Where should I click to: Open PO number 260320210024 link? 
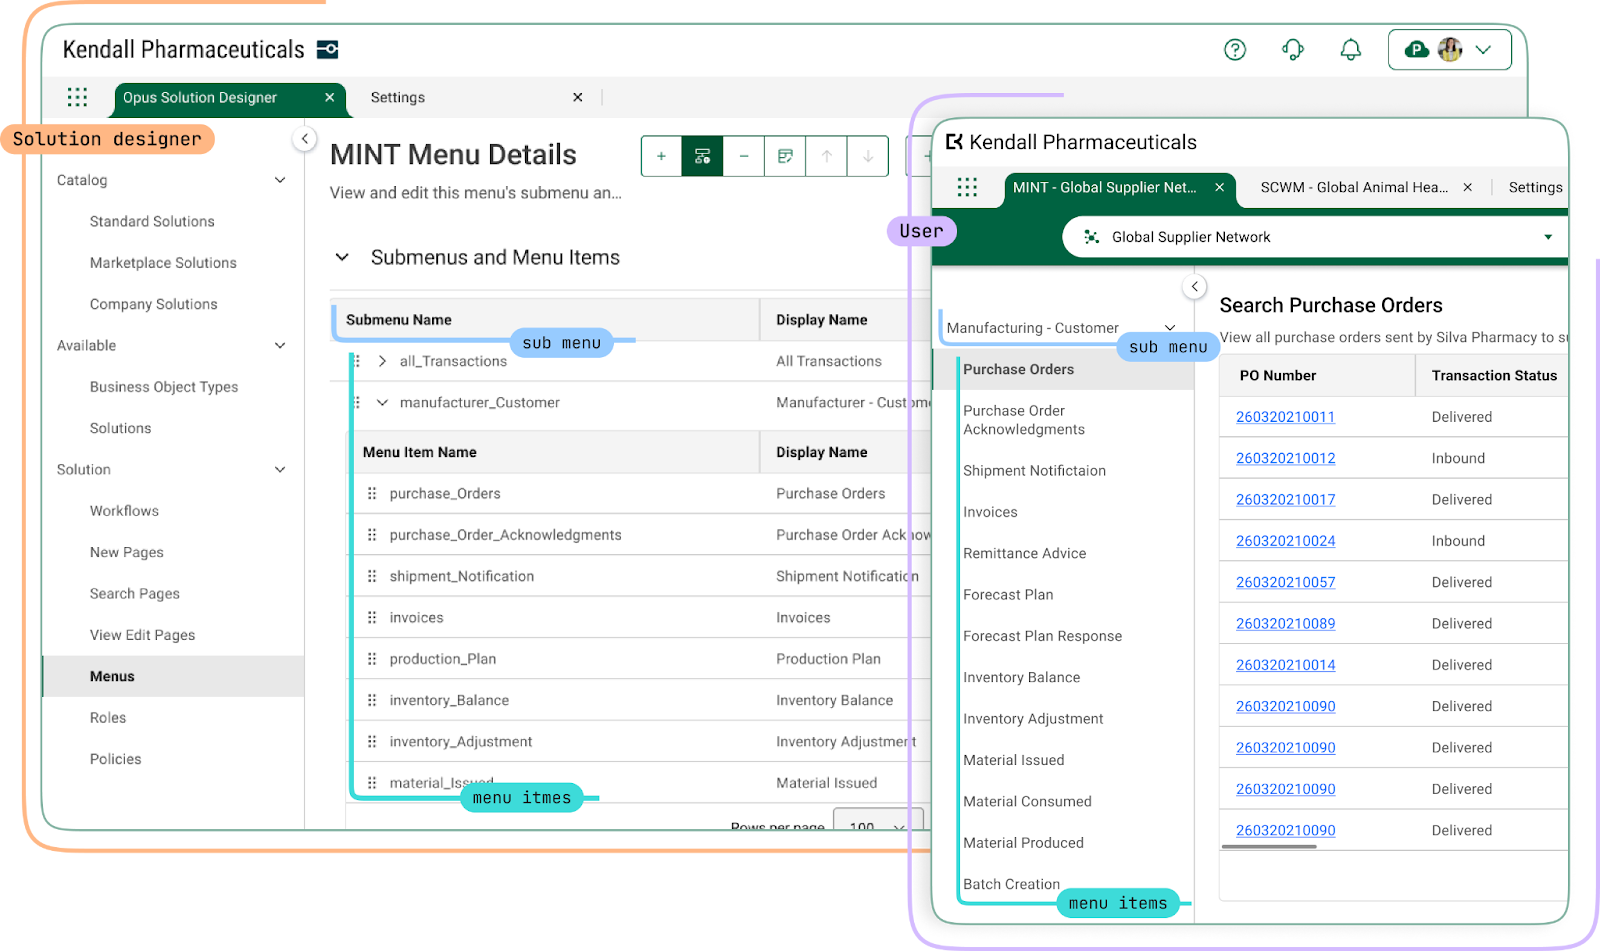1285,541
